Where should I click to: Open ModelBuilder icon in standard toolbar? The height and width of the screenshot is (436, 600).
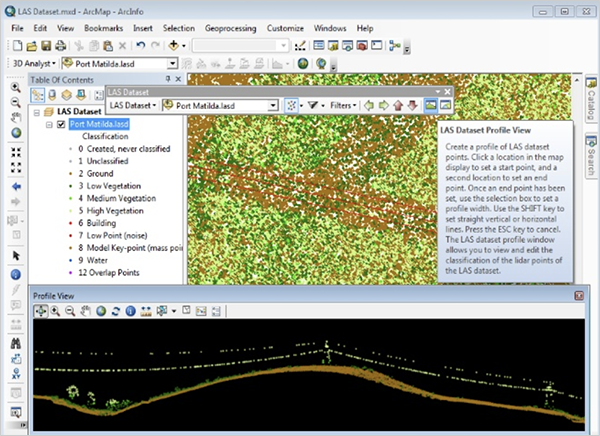point(395,46)
